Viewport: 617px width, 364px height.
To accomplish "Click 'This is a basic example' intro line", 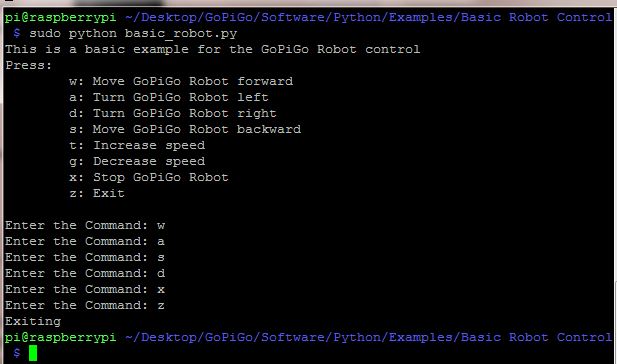I will coord(212,50).
